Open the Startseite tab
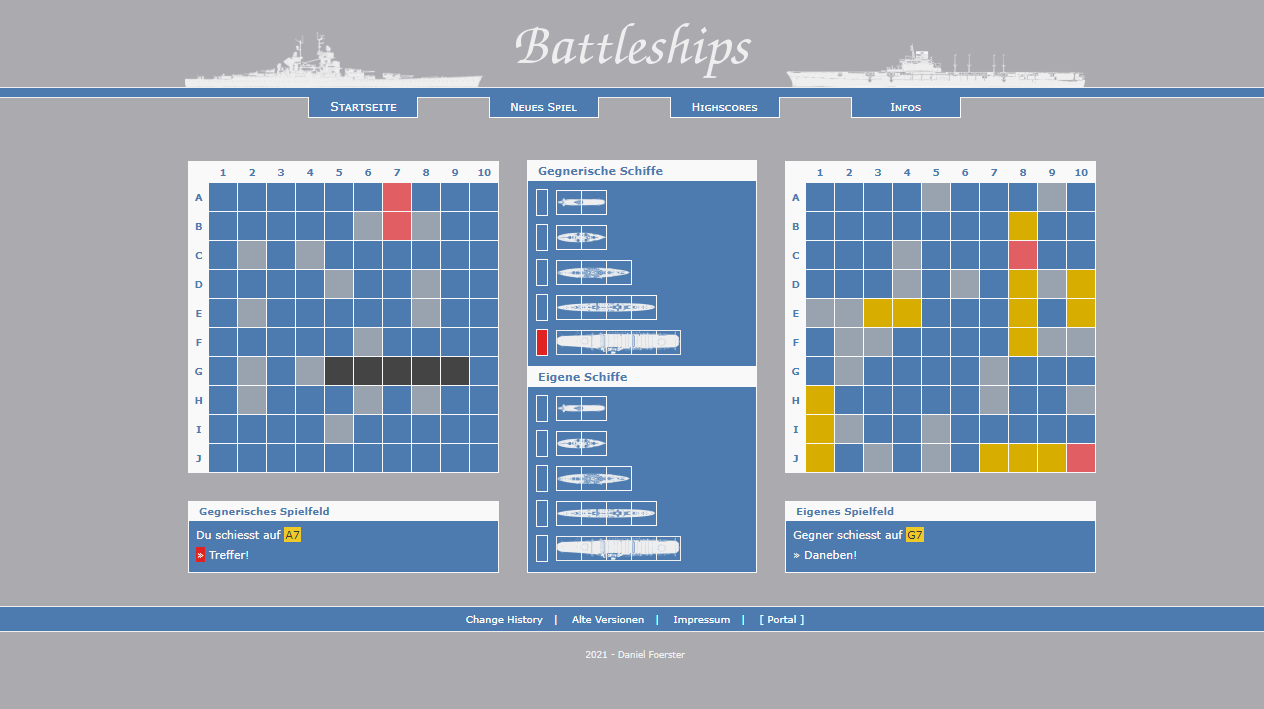This screenshot has width=1264, height=709. click(363, 107)
